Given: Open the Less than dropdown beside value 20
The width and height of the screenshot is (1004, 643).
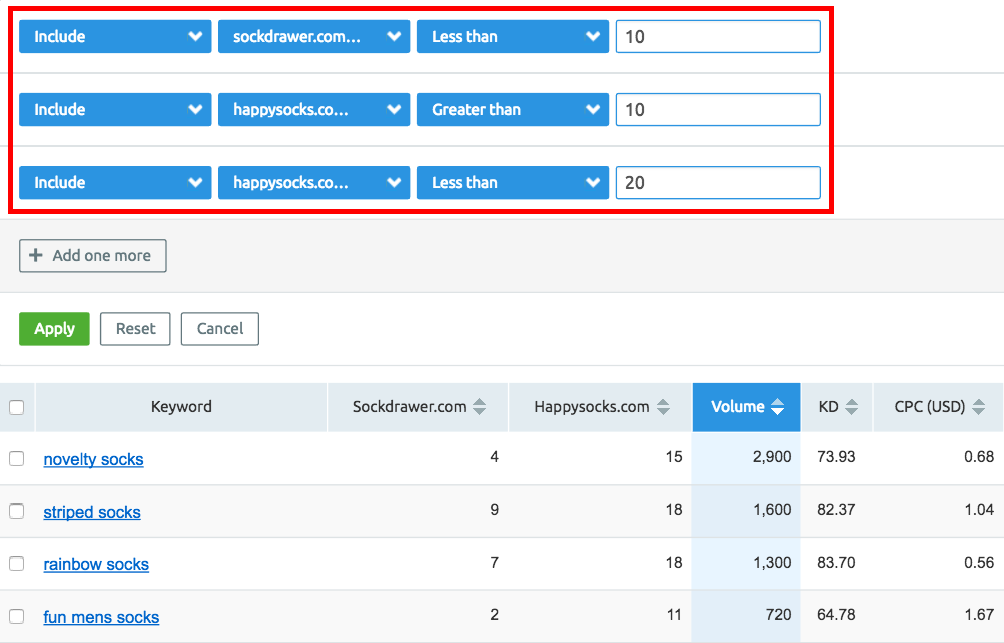Looking at the screenshot, I should coord(513,183).
